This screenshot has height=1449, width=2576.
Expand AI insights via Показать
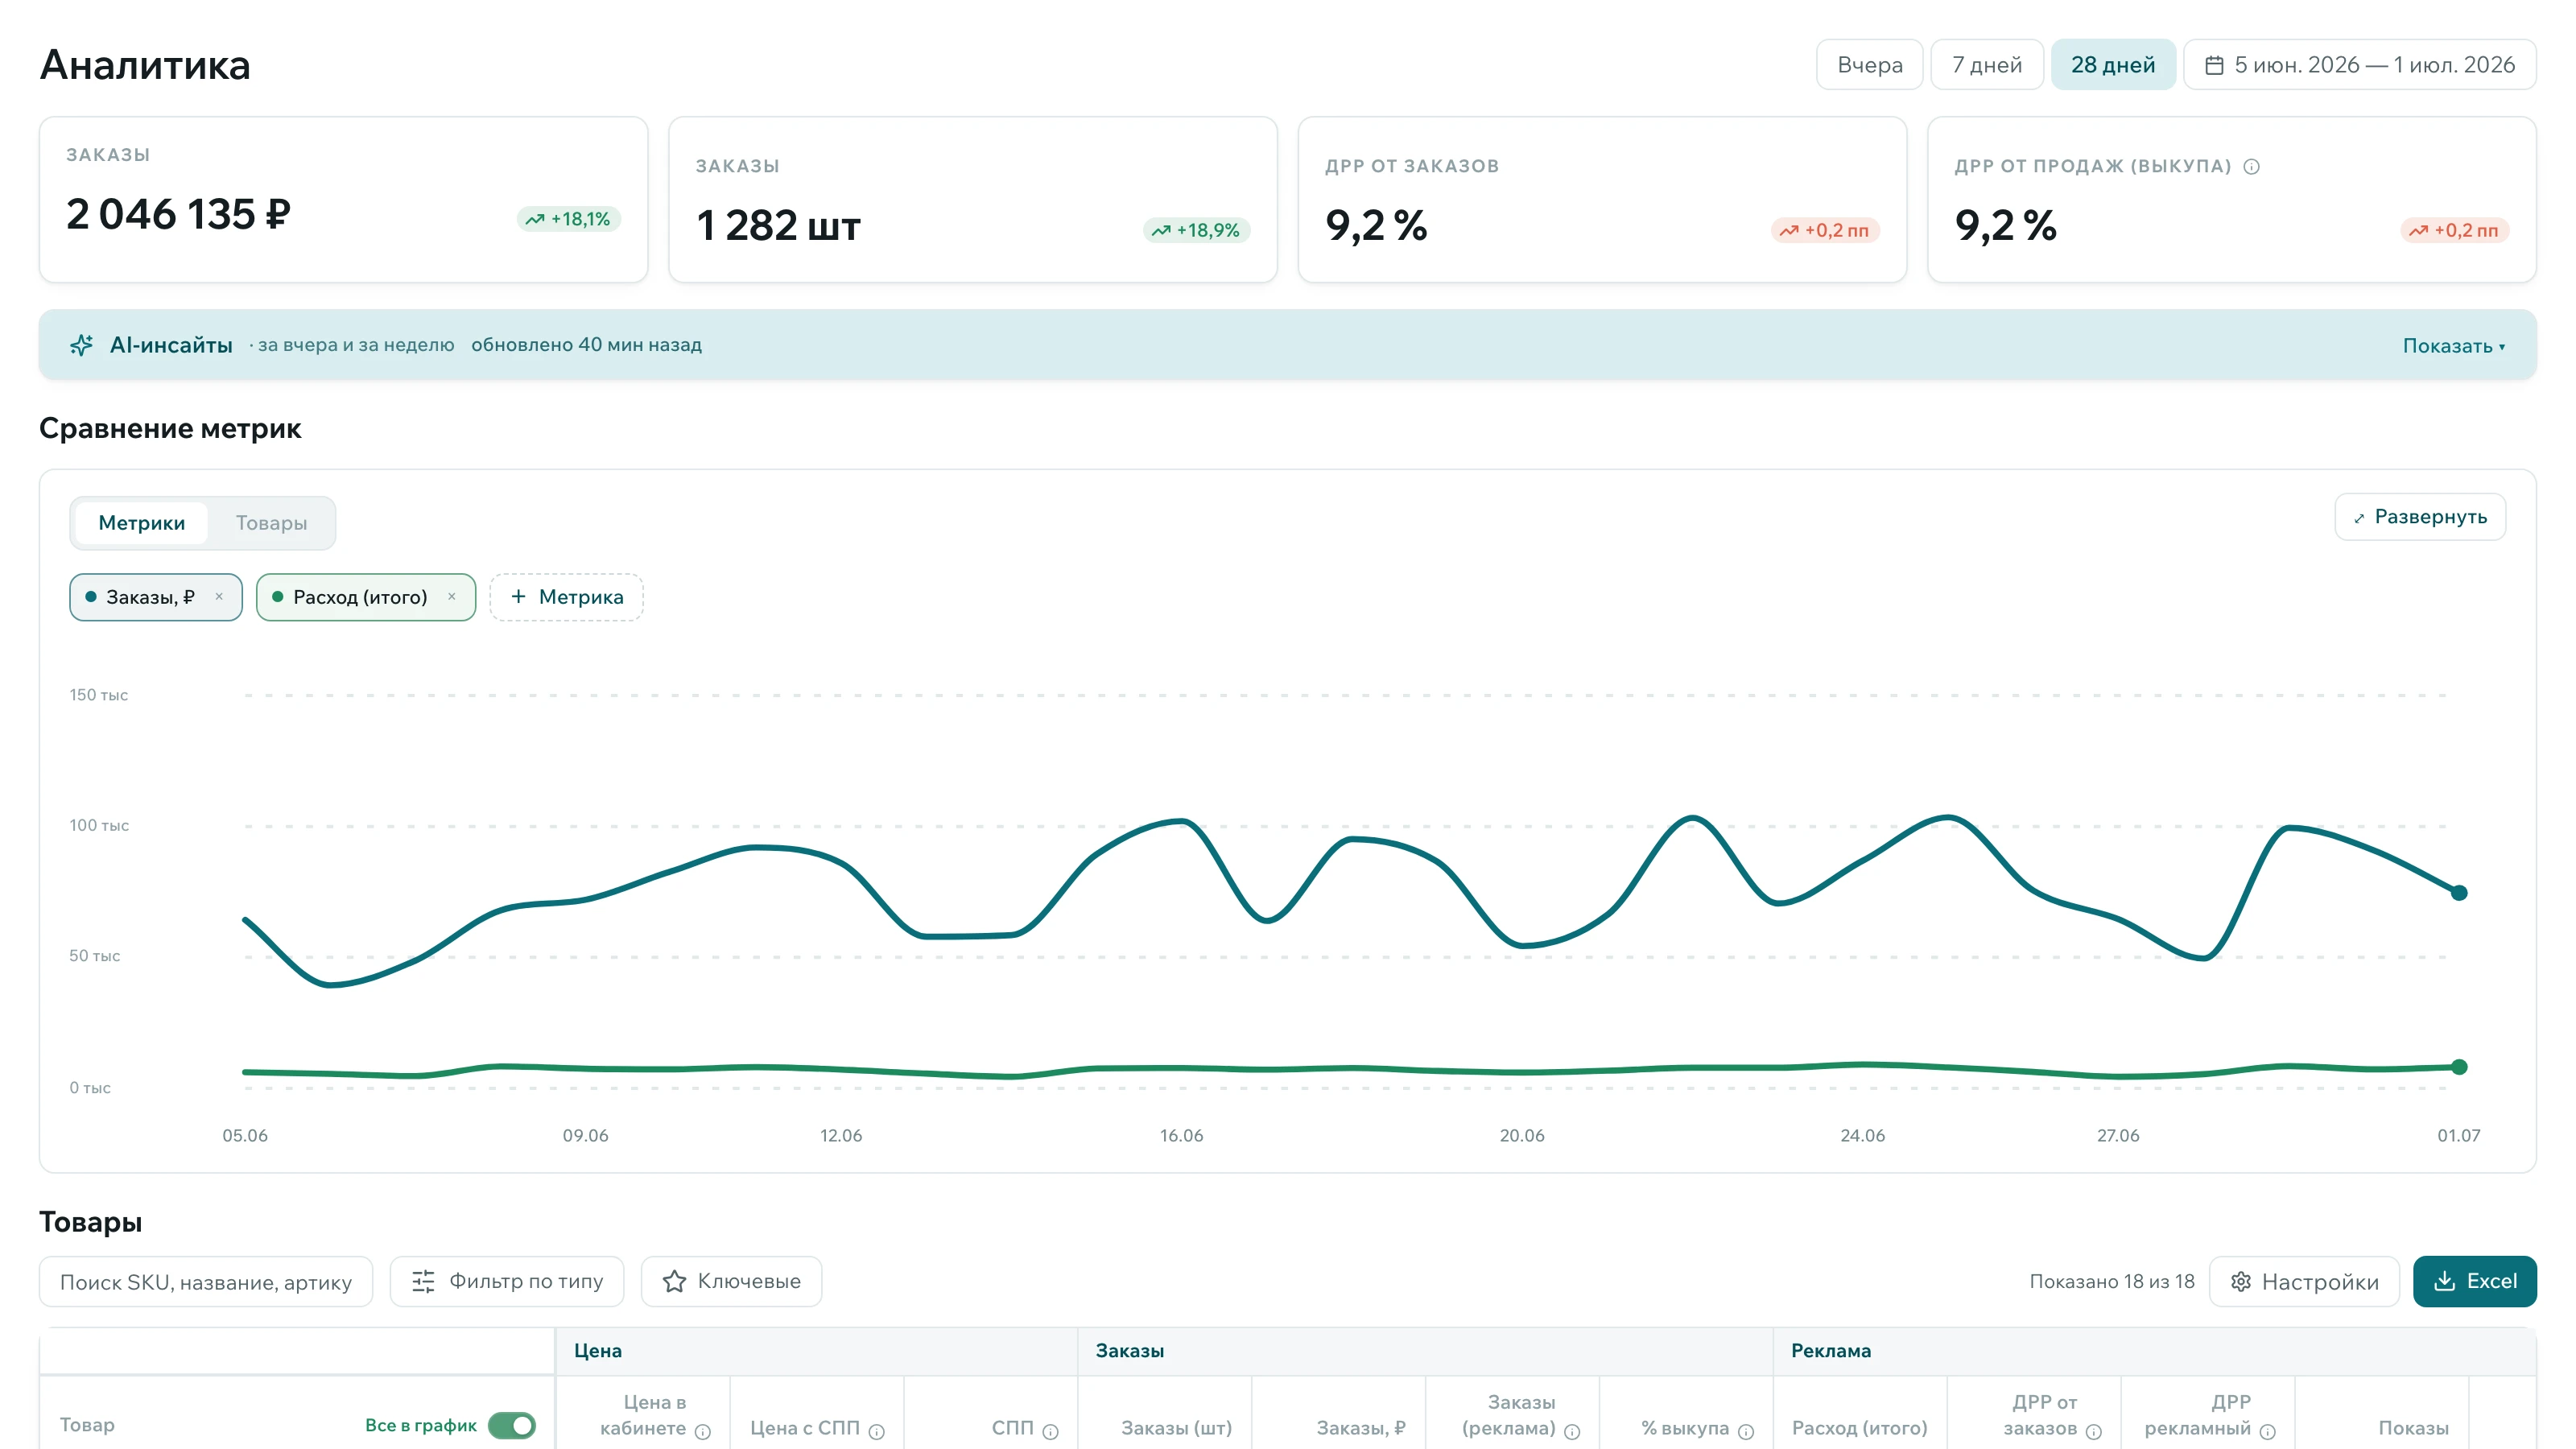pos(2454,346)
